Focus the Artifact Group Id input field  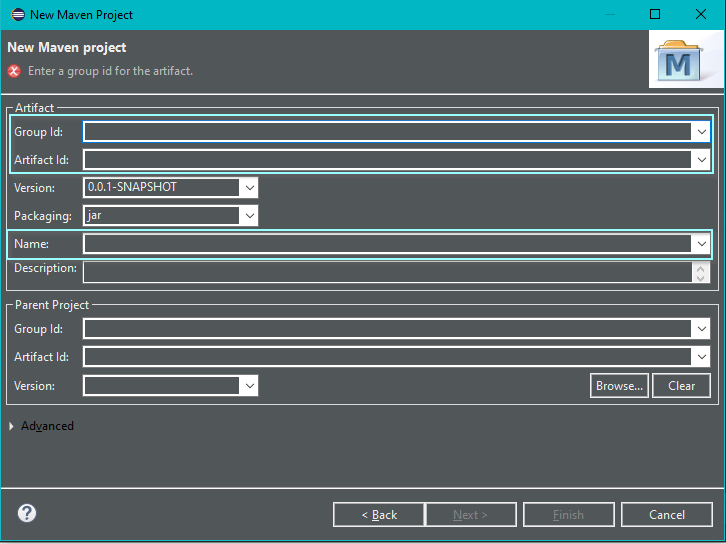(388, 132)
